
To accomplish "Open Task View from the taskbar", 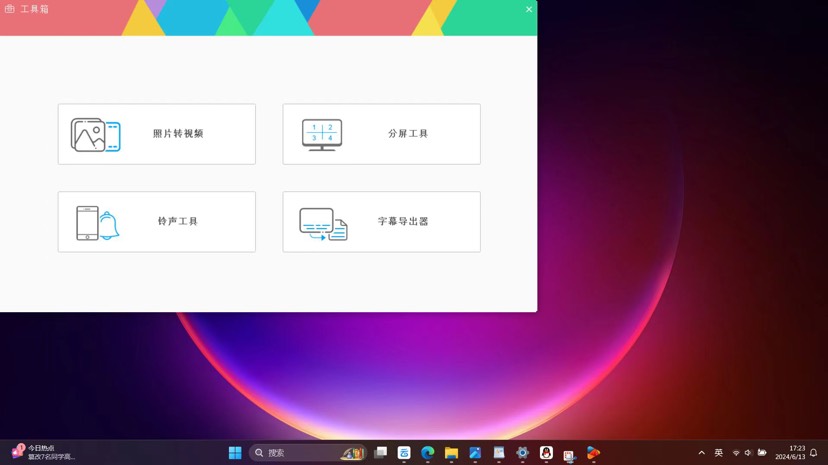I will [x=380, y=453].
